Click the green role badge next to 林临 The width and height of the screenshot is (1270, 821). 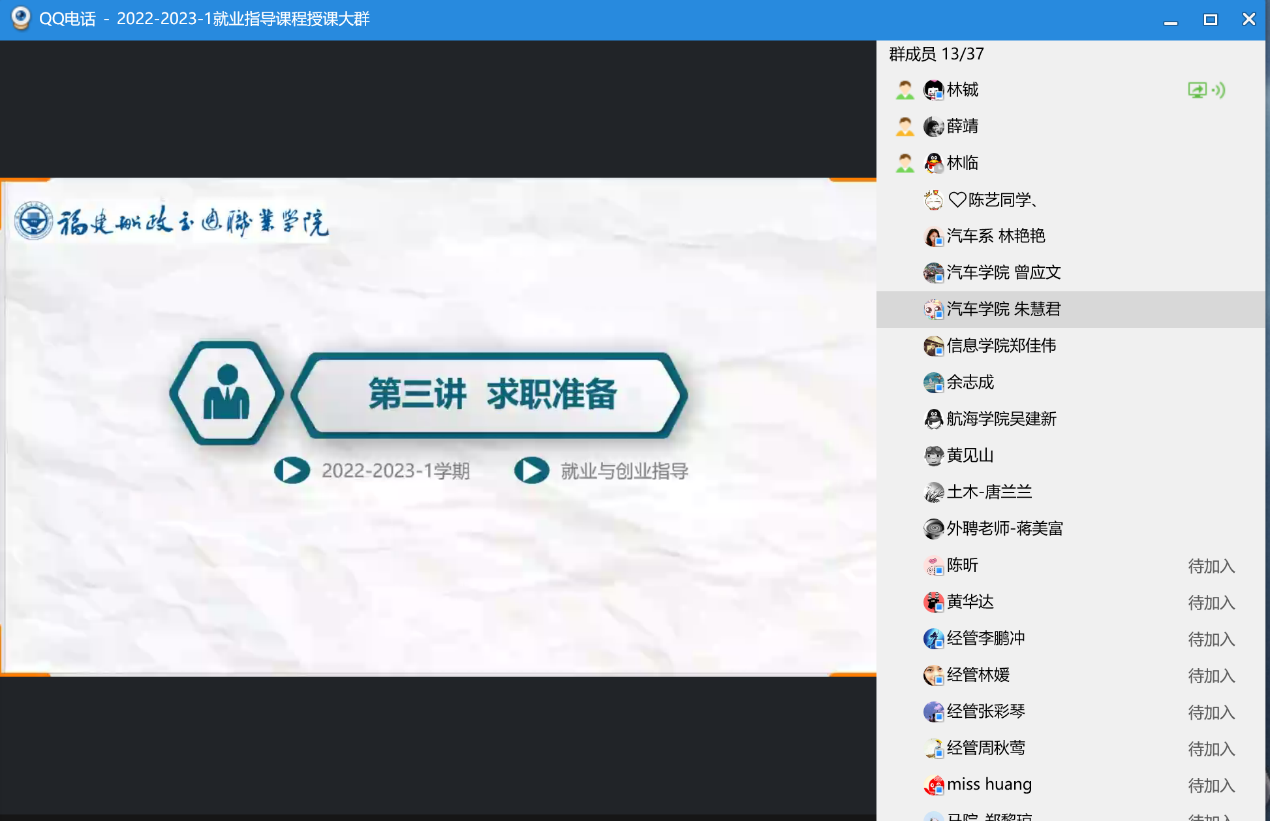click(905, 163)
